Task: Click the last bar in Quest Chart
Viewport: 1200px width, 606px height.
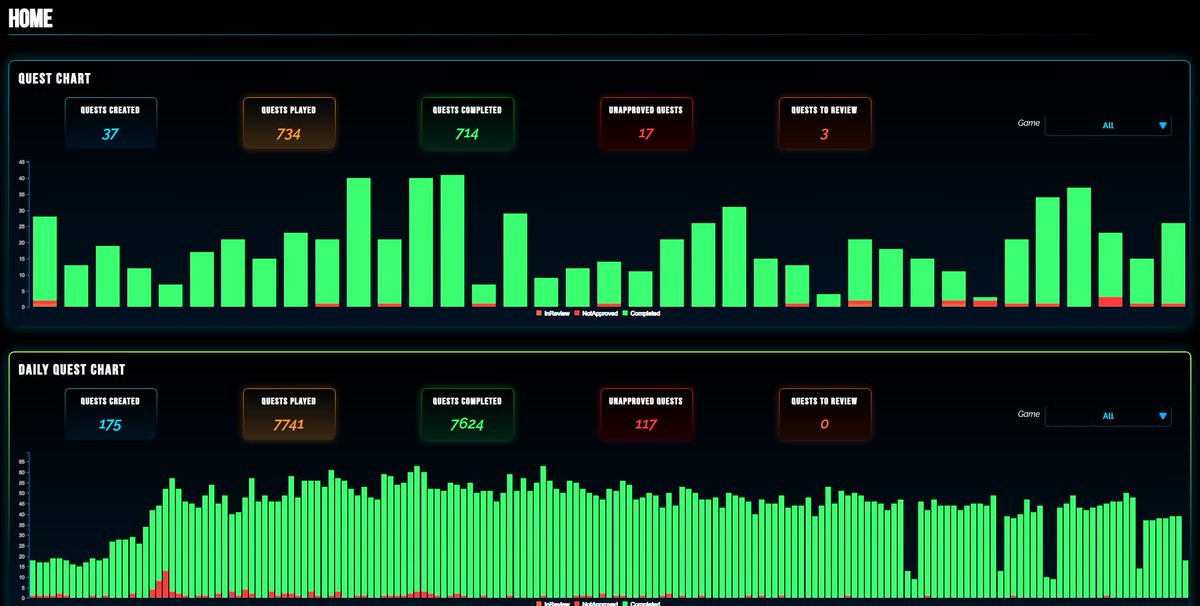Action: 1173,265
